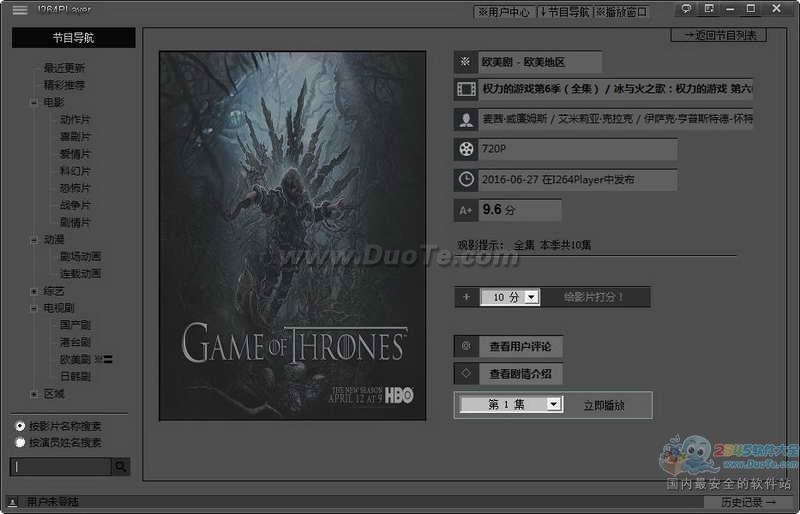
Task: Click the chat bubble icon in title bar
Action: pyautogui.click(x=687, y=9)
